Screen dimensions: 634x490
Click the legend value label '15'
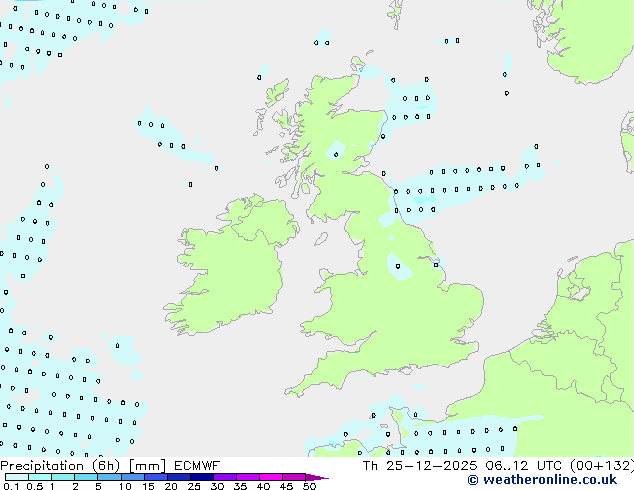(x=148, y=486)
